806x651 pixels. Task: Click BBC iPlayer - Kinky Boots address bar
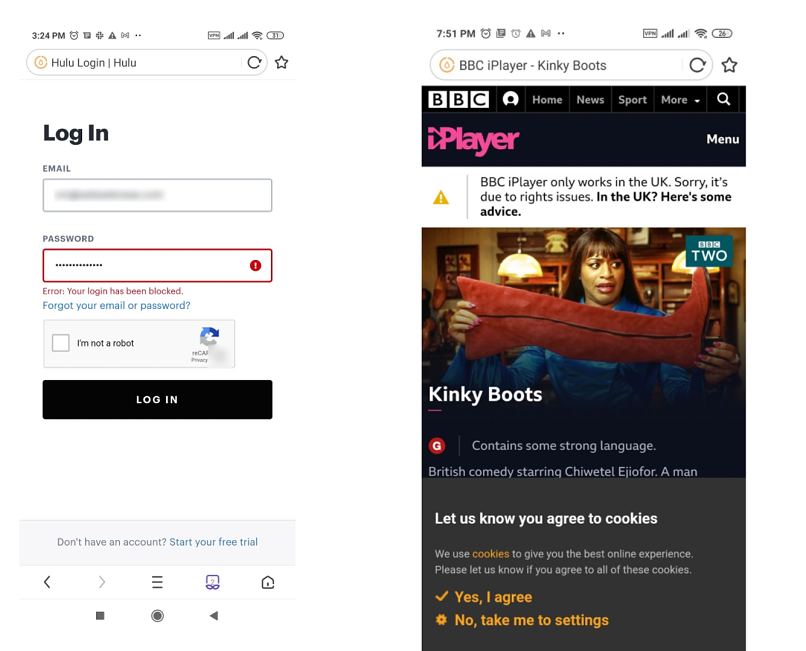(571, 65)
